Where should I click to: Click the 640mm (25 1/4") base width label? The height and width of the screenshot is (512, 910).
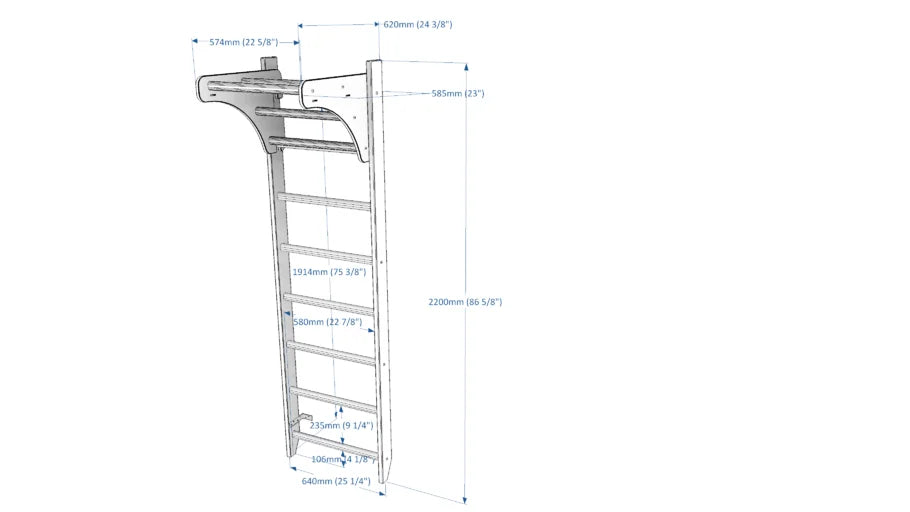(x=336, y=481)
